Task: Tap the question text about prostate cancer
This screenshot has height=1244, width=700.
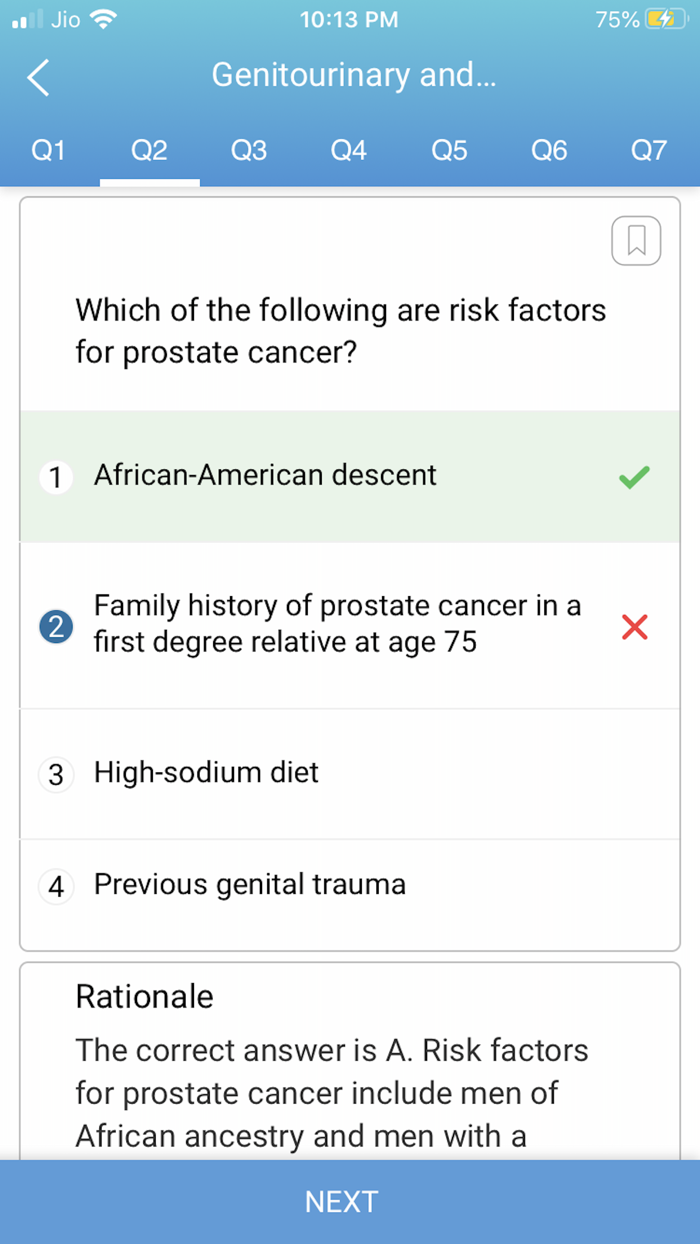Action: (x=340, y=331)
